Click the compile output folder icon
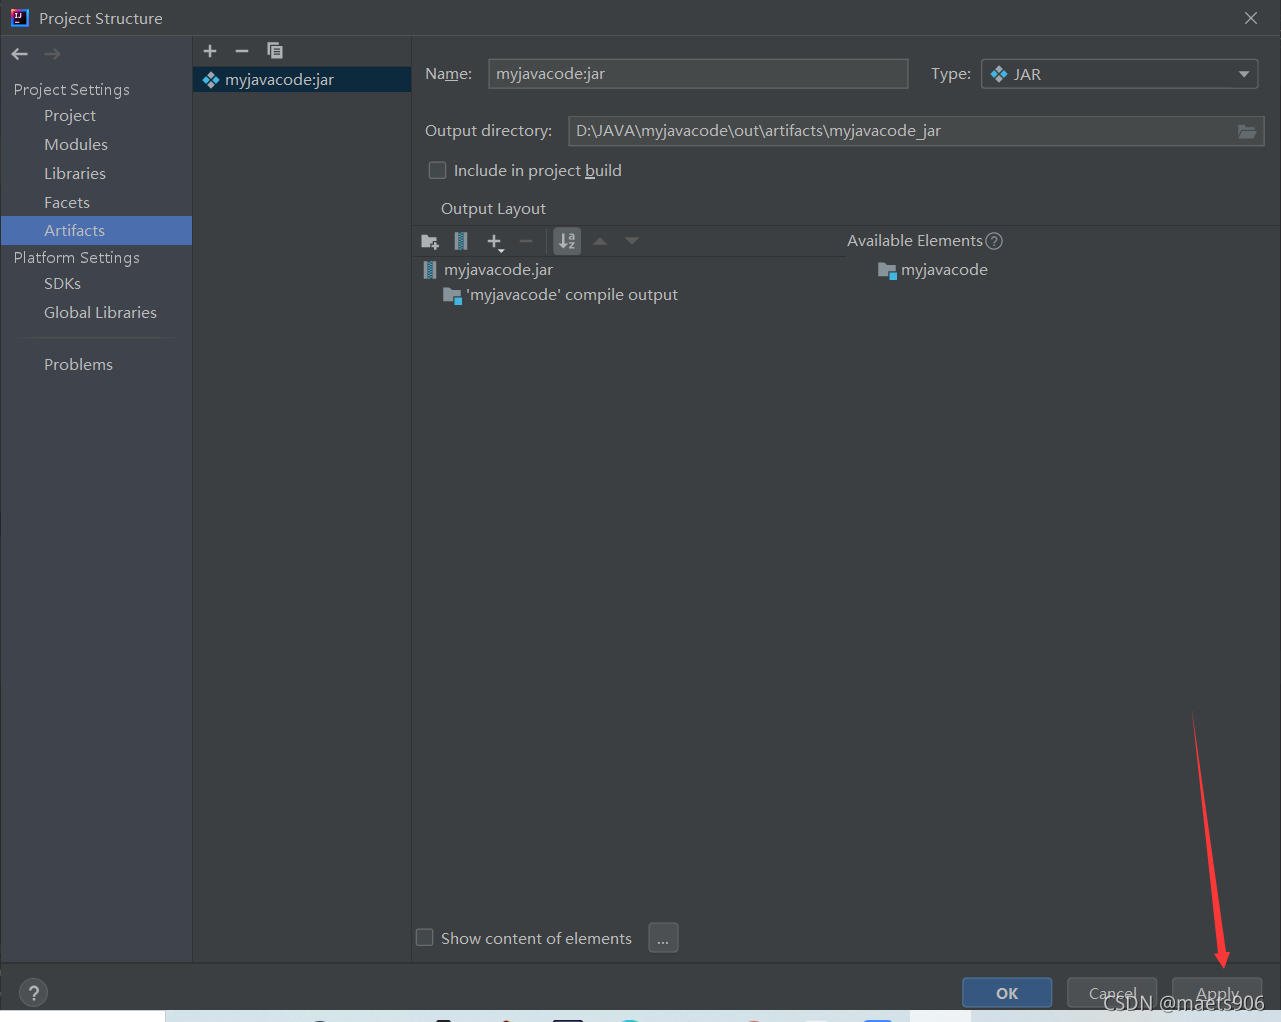Screen dimensions: 1281x1022 [452, 295]
